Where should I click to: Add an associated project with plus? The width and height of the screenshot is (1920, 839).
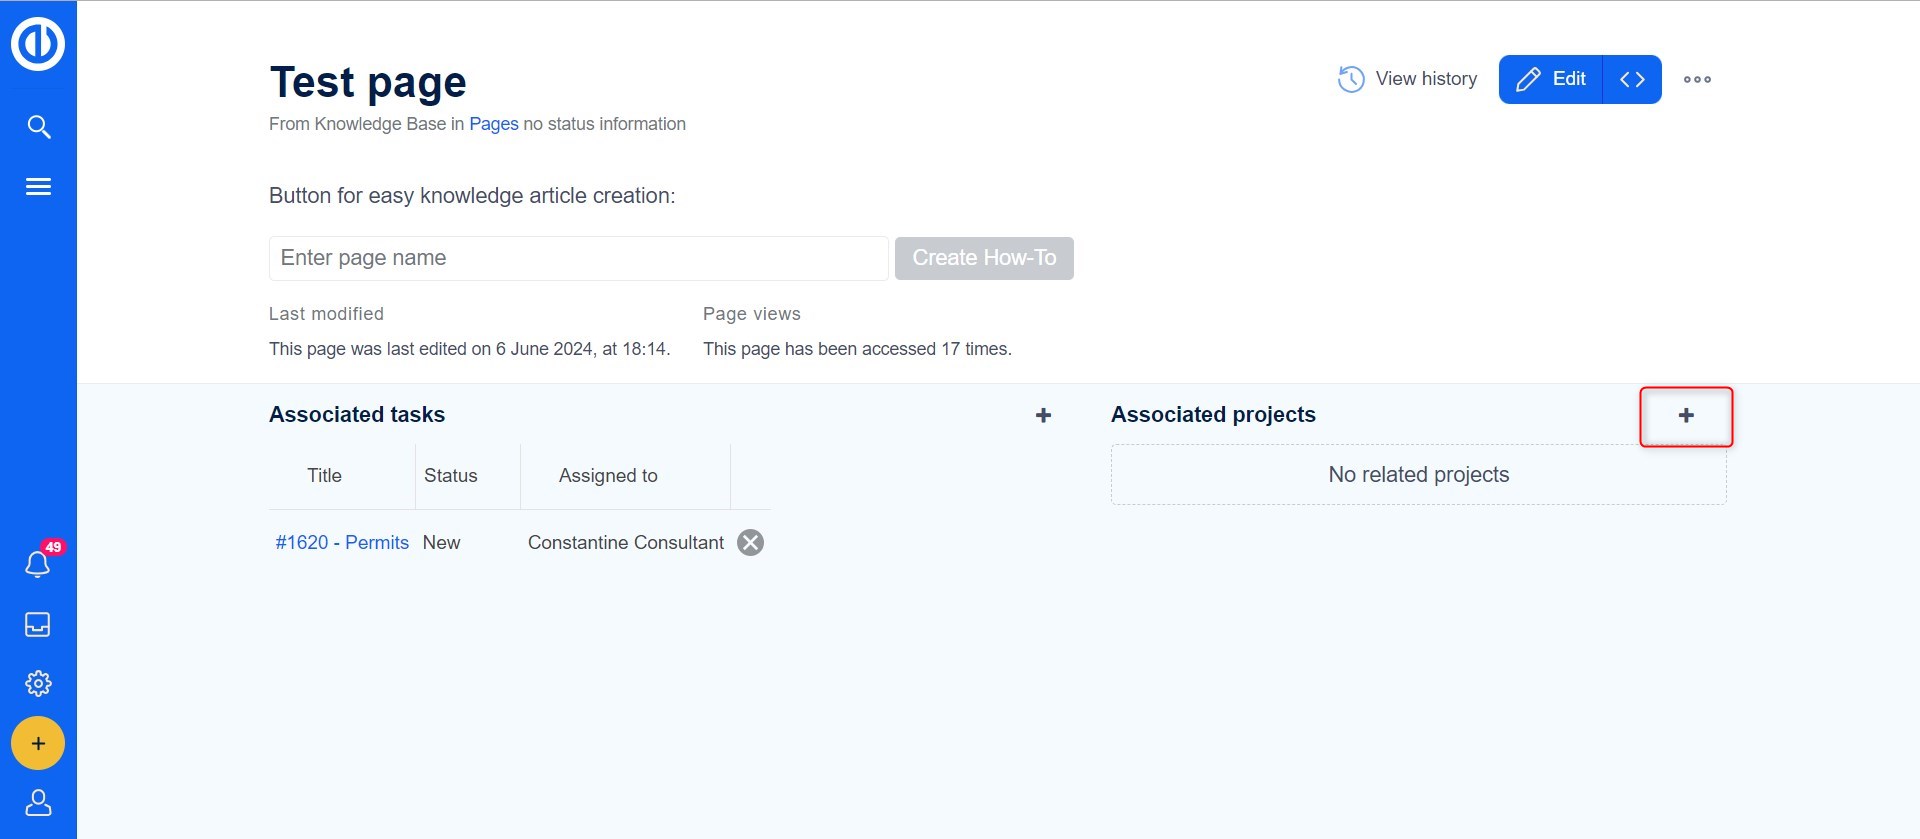click(x=1686, y=415)
